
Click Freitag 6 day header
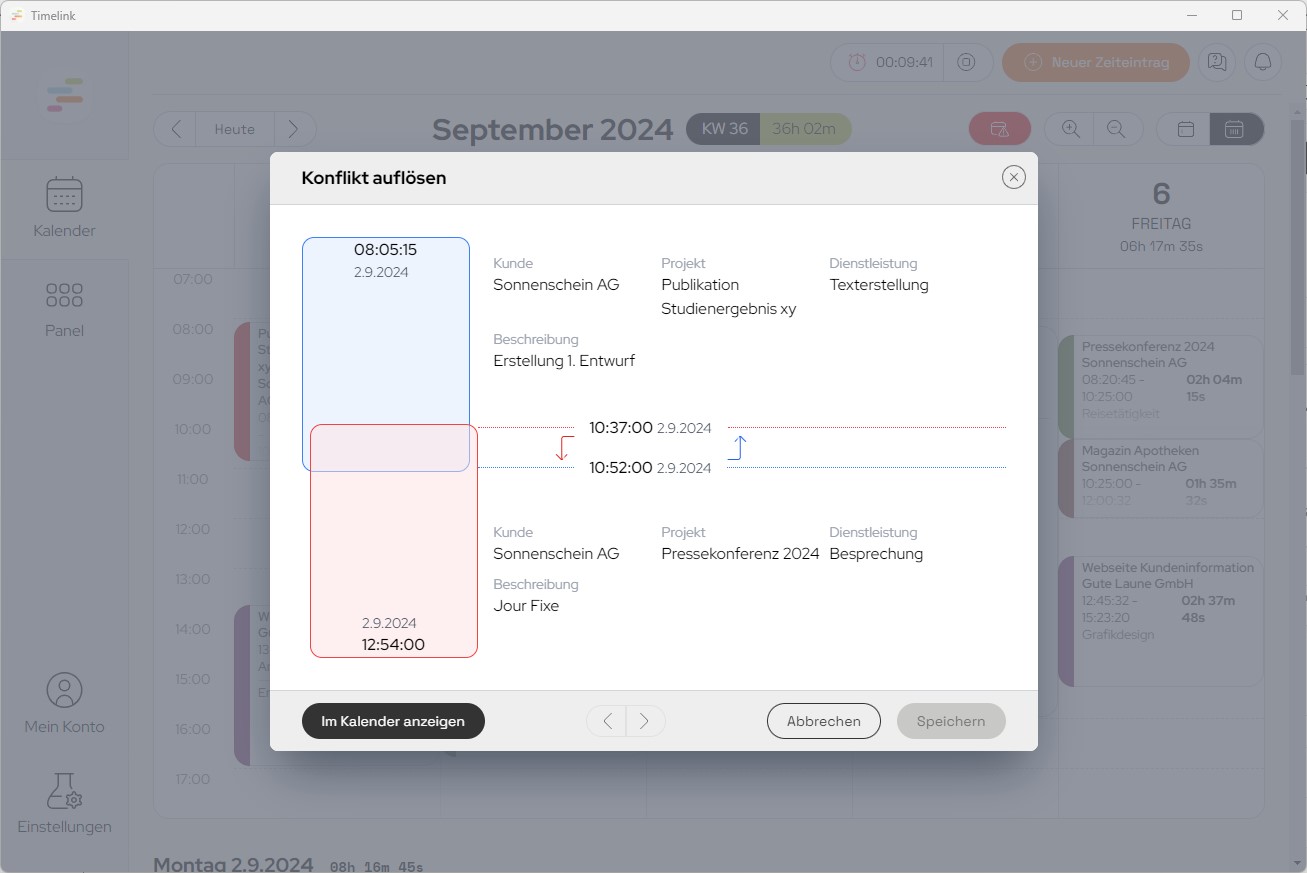click(1161, 217)
